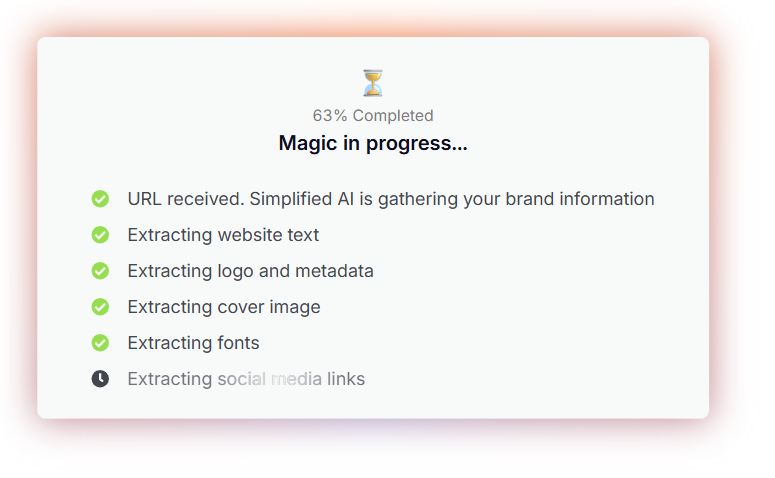Image resolution: width=775 pixels, height=478 pixels.
Task: Click the green check beside website text
Action: (100, 235)
